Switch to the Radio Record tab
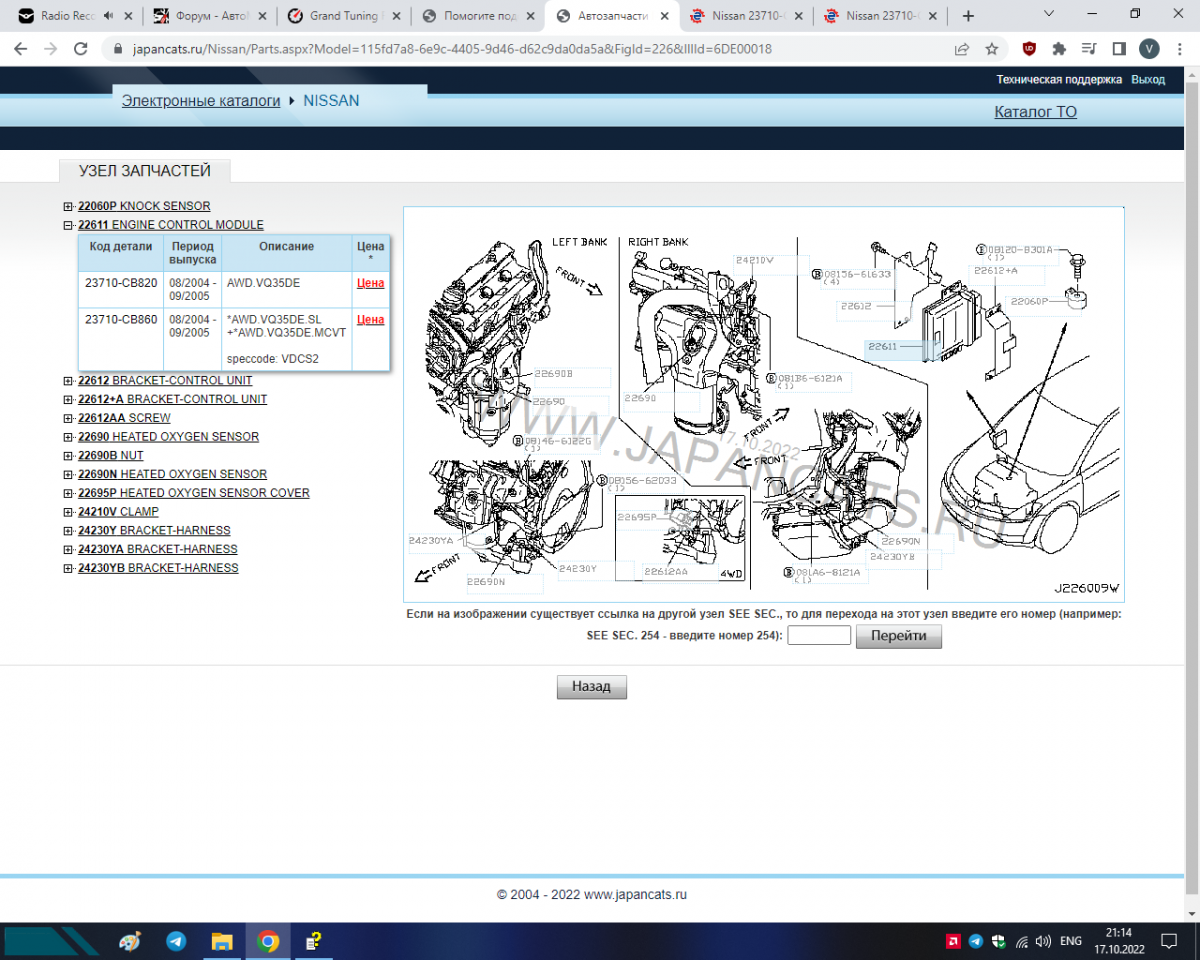 click(68, 16)
